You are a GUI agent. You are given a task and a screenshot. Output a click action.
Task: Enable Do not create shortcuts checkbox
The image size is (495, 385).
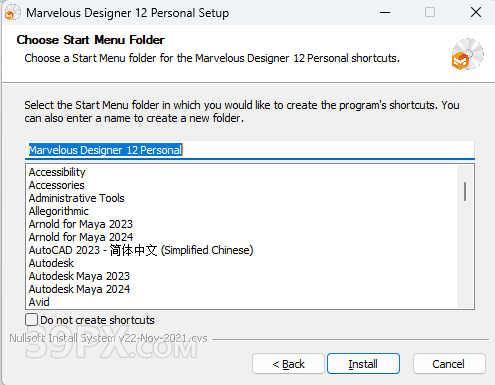31,319
